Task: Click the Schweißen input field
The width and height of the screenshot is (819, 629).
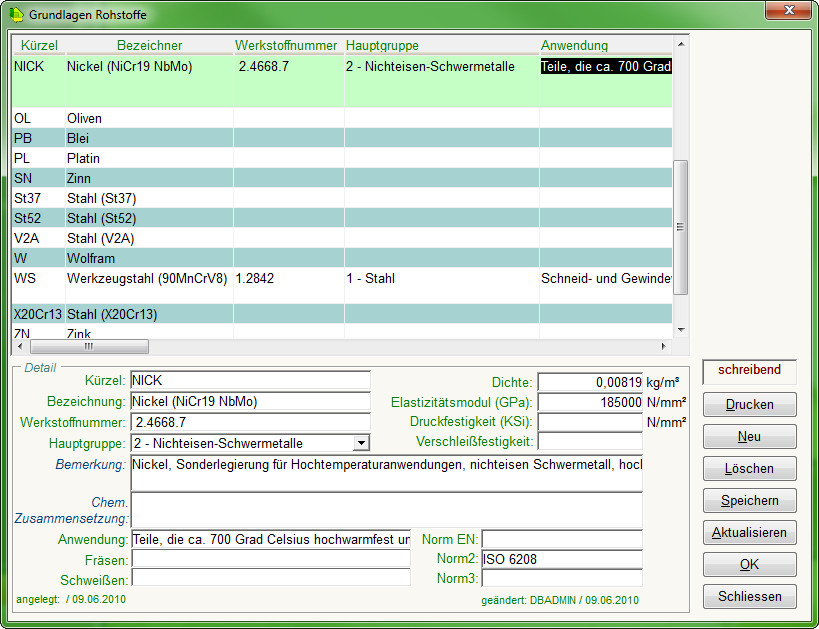Action: [x=271, y=578]
